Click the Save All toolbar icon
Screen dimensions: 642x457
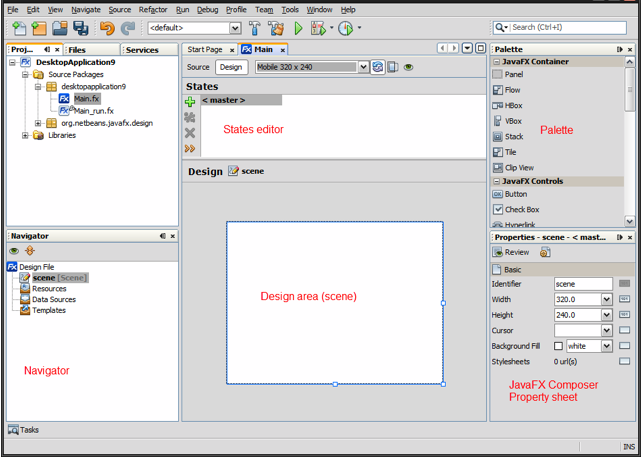81,28
